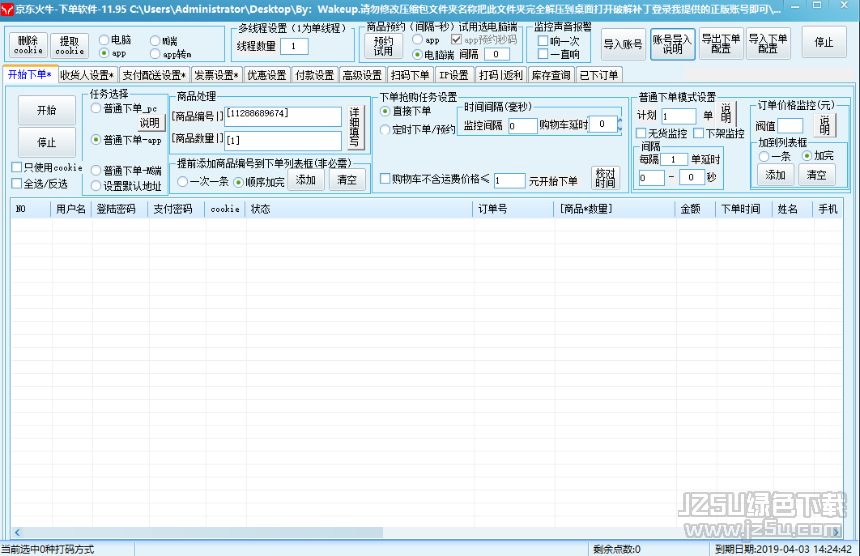Click the 说明 button in 任务选择
Image resolution: width=860 pixels, height=556 pixels.
tap(150, 123)
